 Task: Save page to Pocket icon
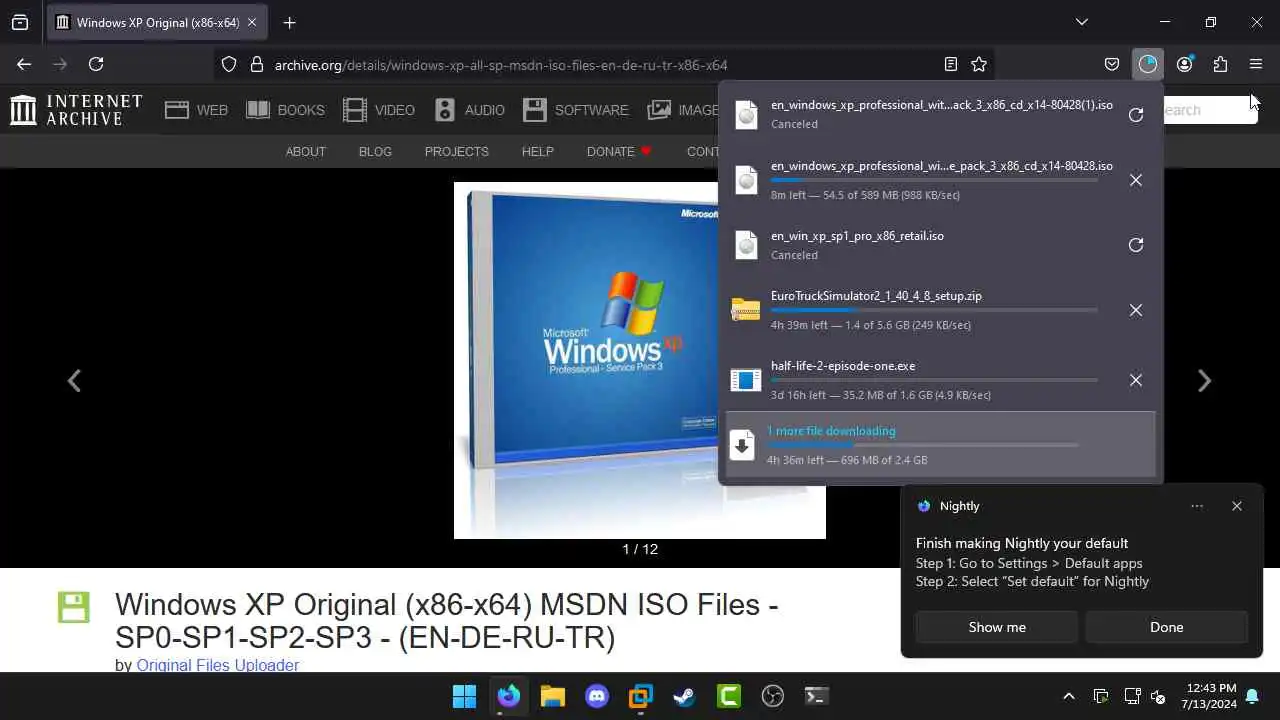coord(1112,64)
